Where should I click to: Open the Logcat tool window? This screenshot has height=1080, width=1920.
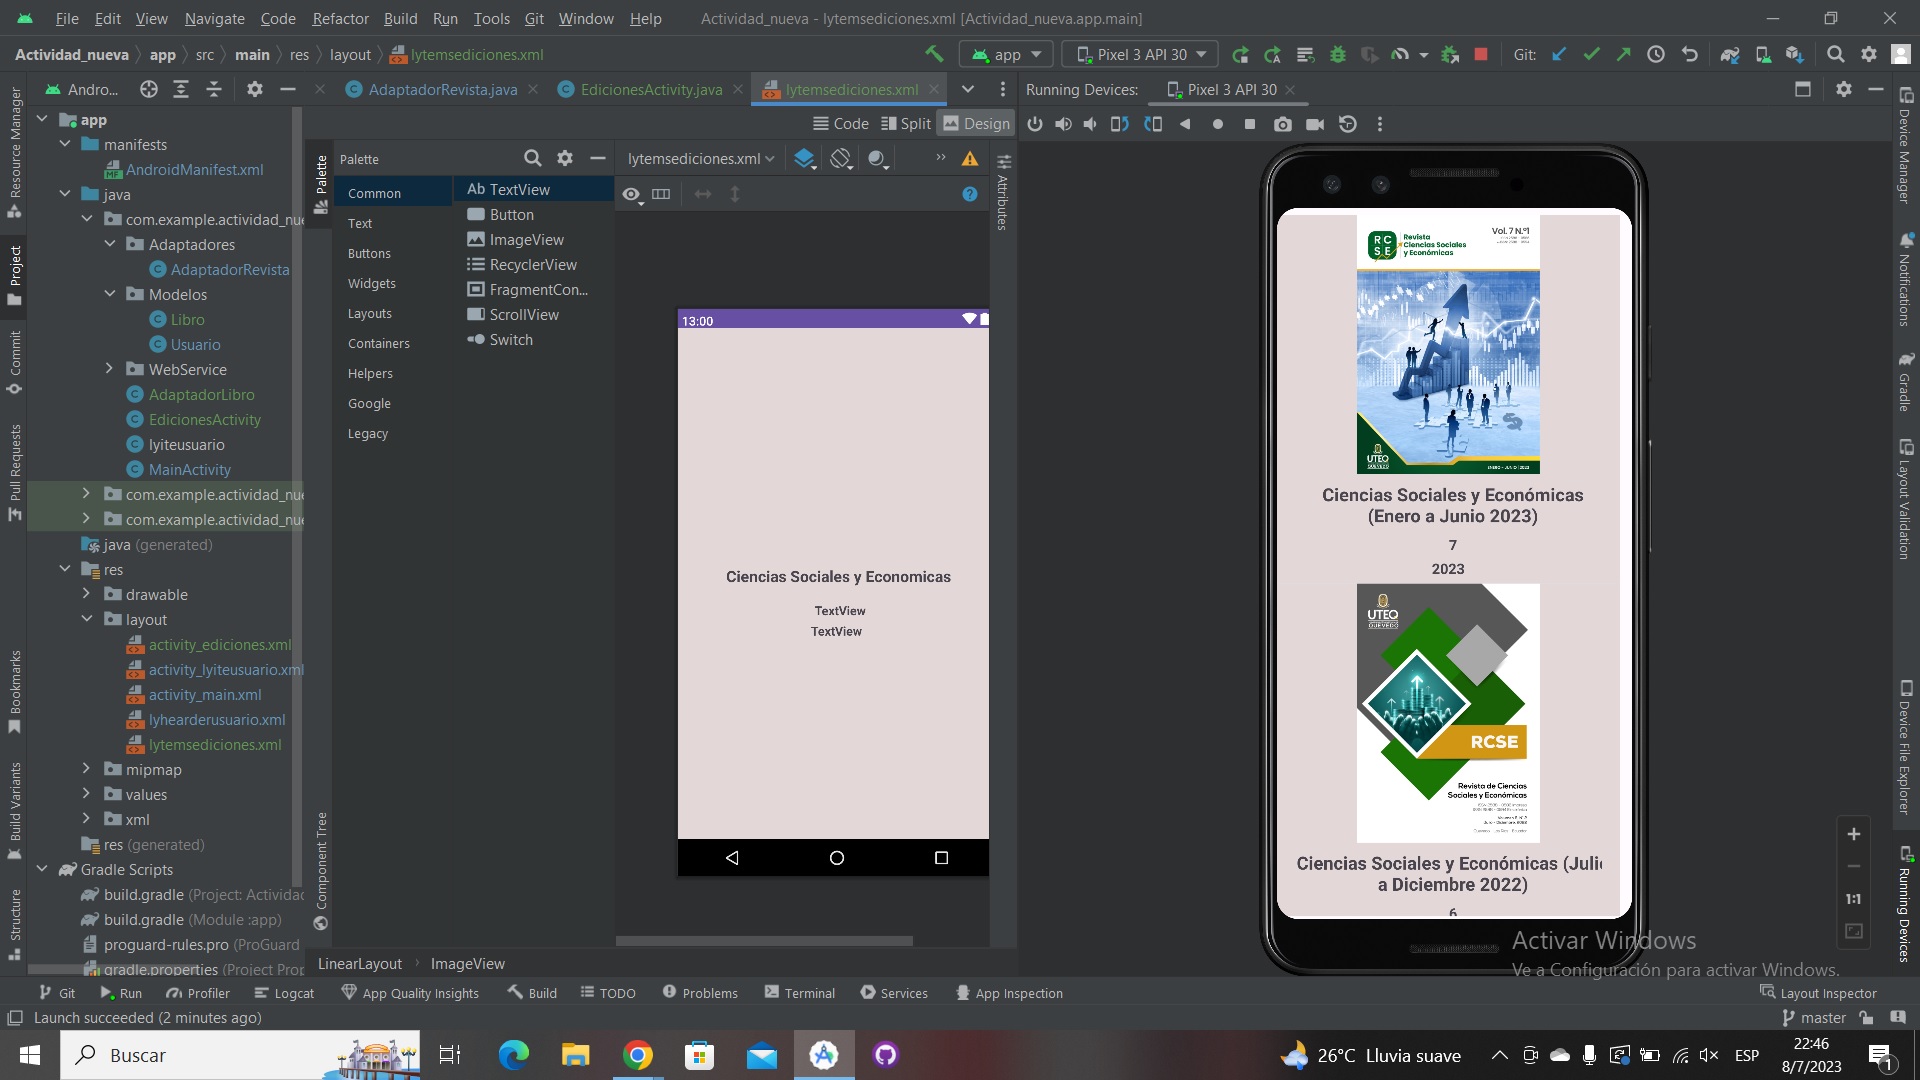[284, 993]
